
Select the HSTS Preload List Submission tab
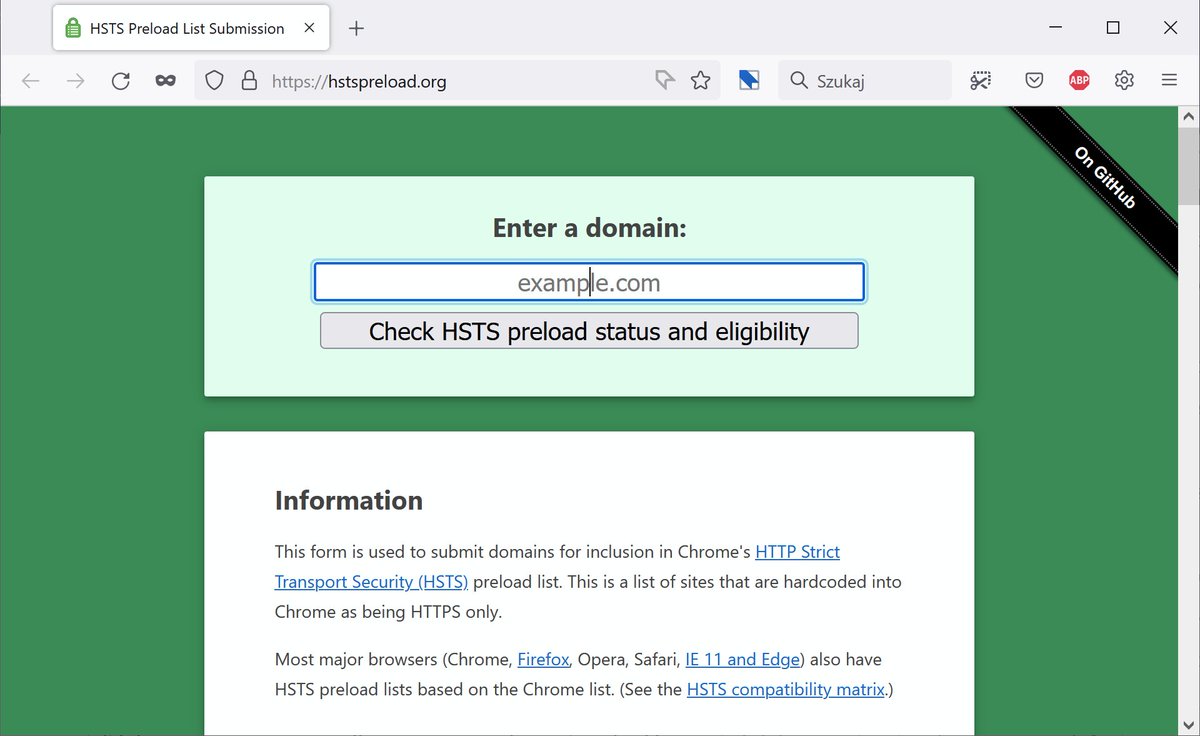coord(191,28)
